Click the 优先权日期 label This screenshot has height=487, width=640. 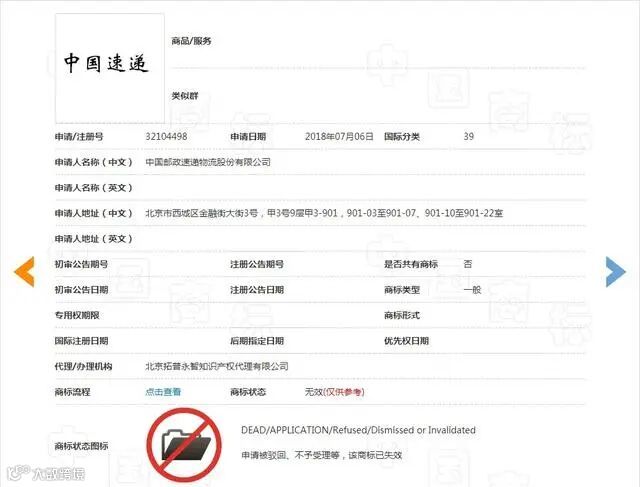coord(406,341)
